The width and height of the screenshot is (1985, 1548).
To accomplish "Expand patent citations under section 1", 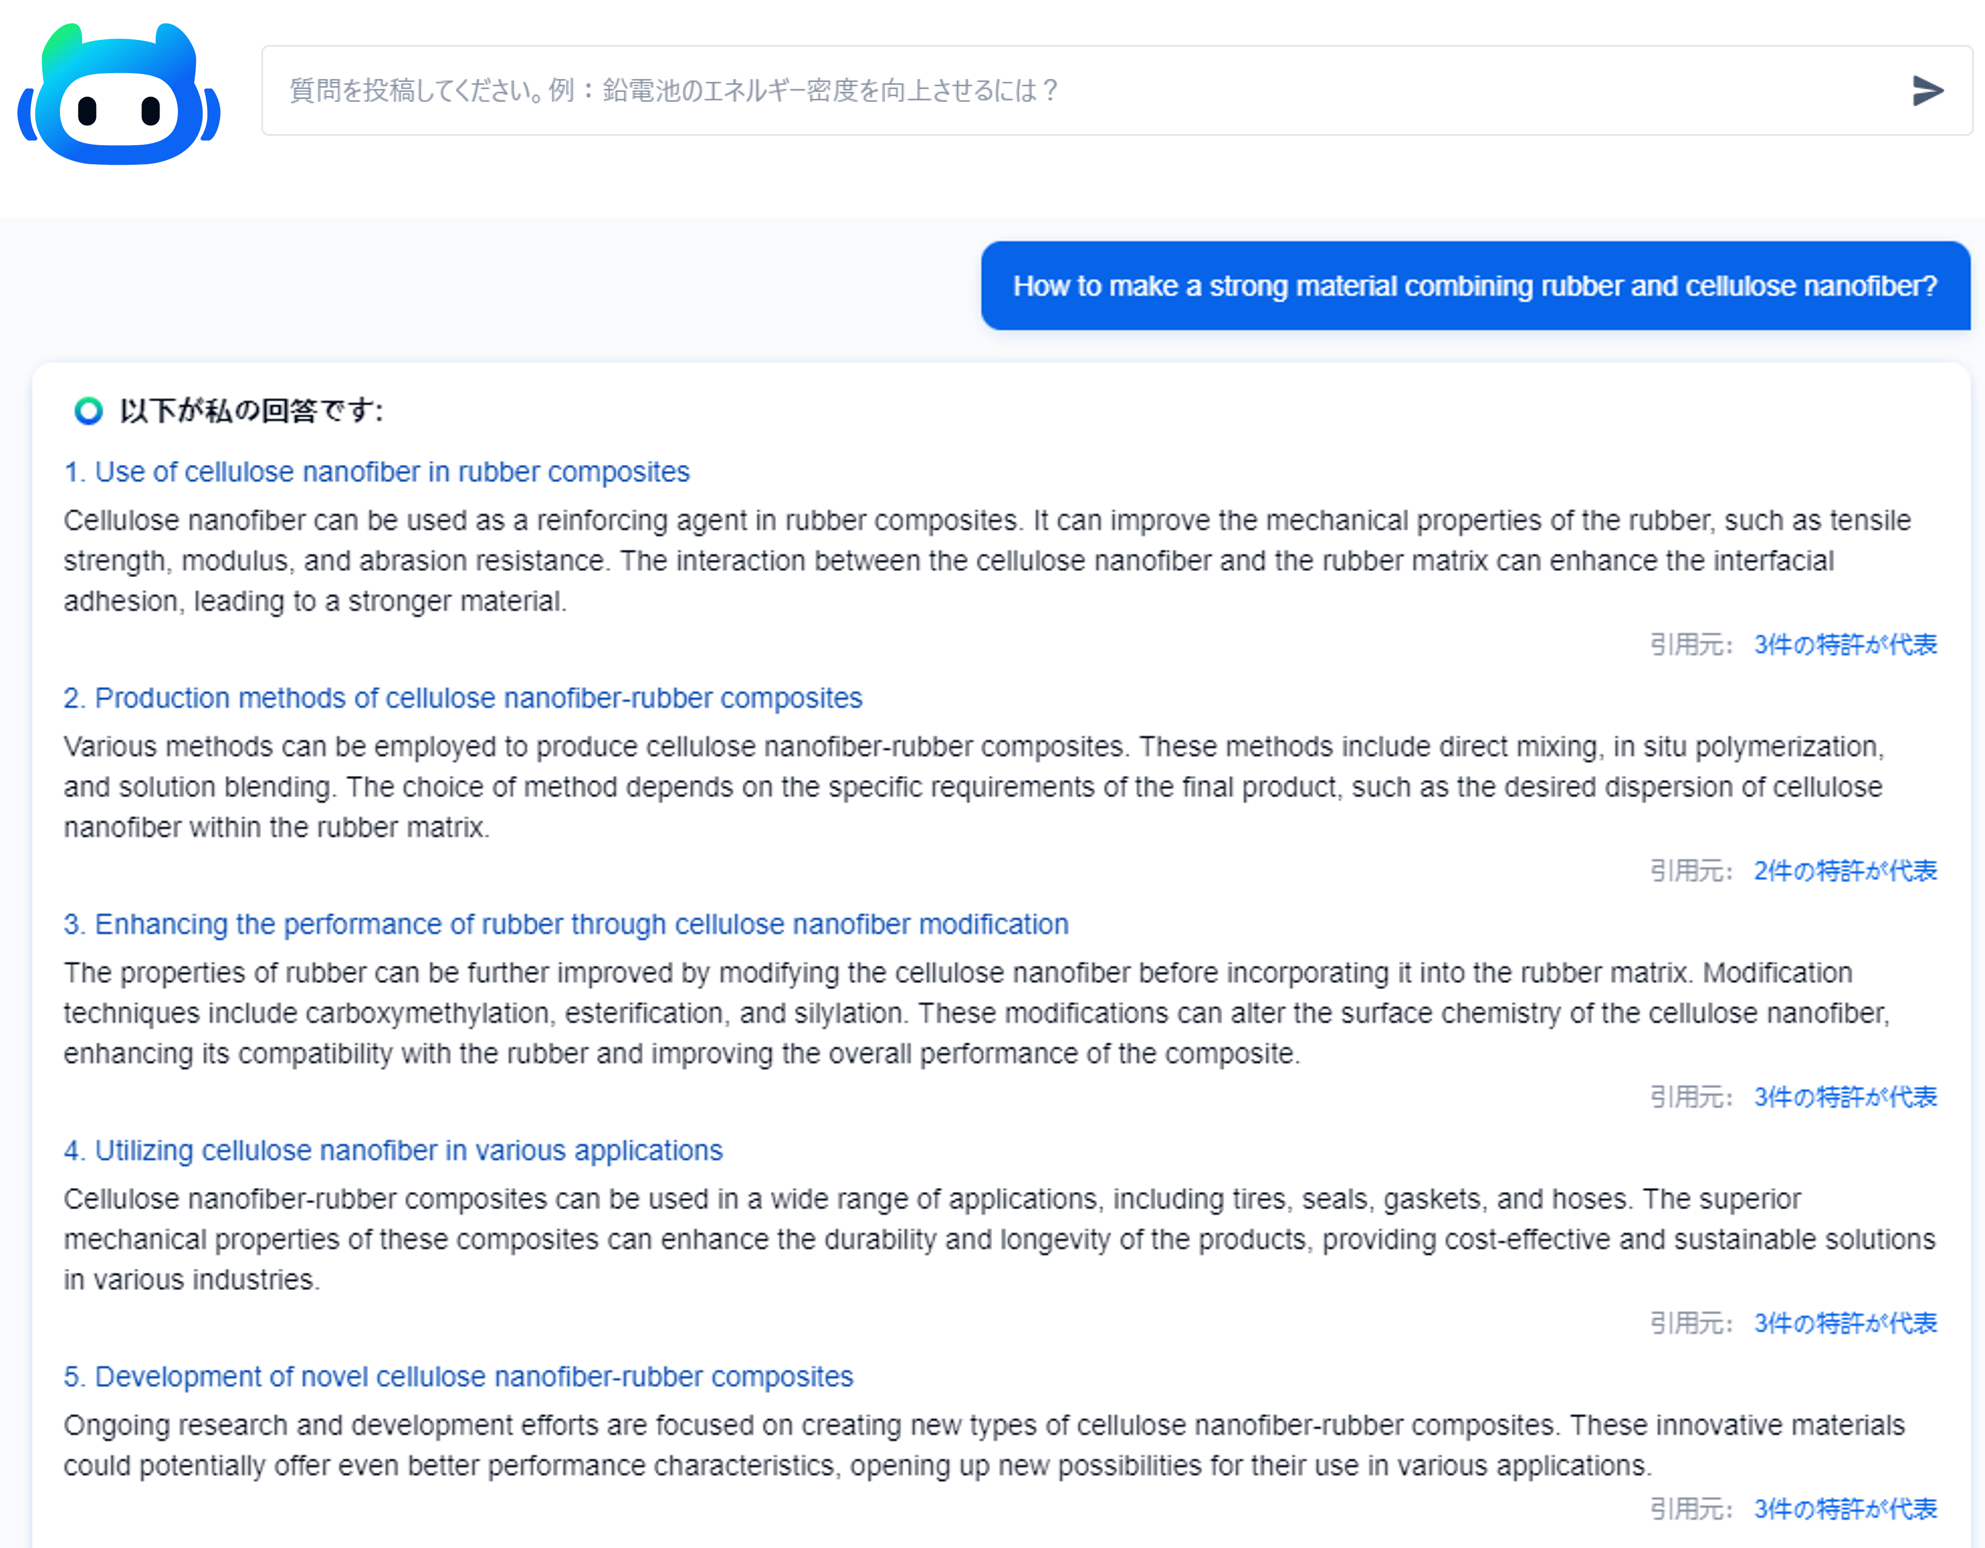I will [x=1845, y=645].
